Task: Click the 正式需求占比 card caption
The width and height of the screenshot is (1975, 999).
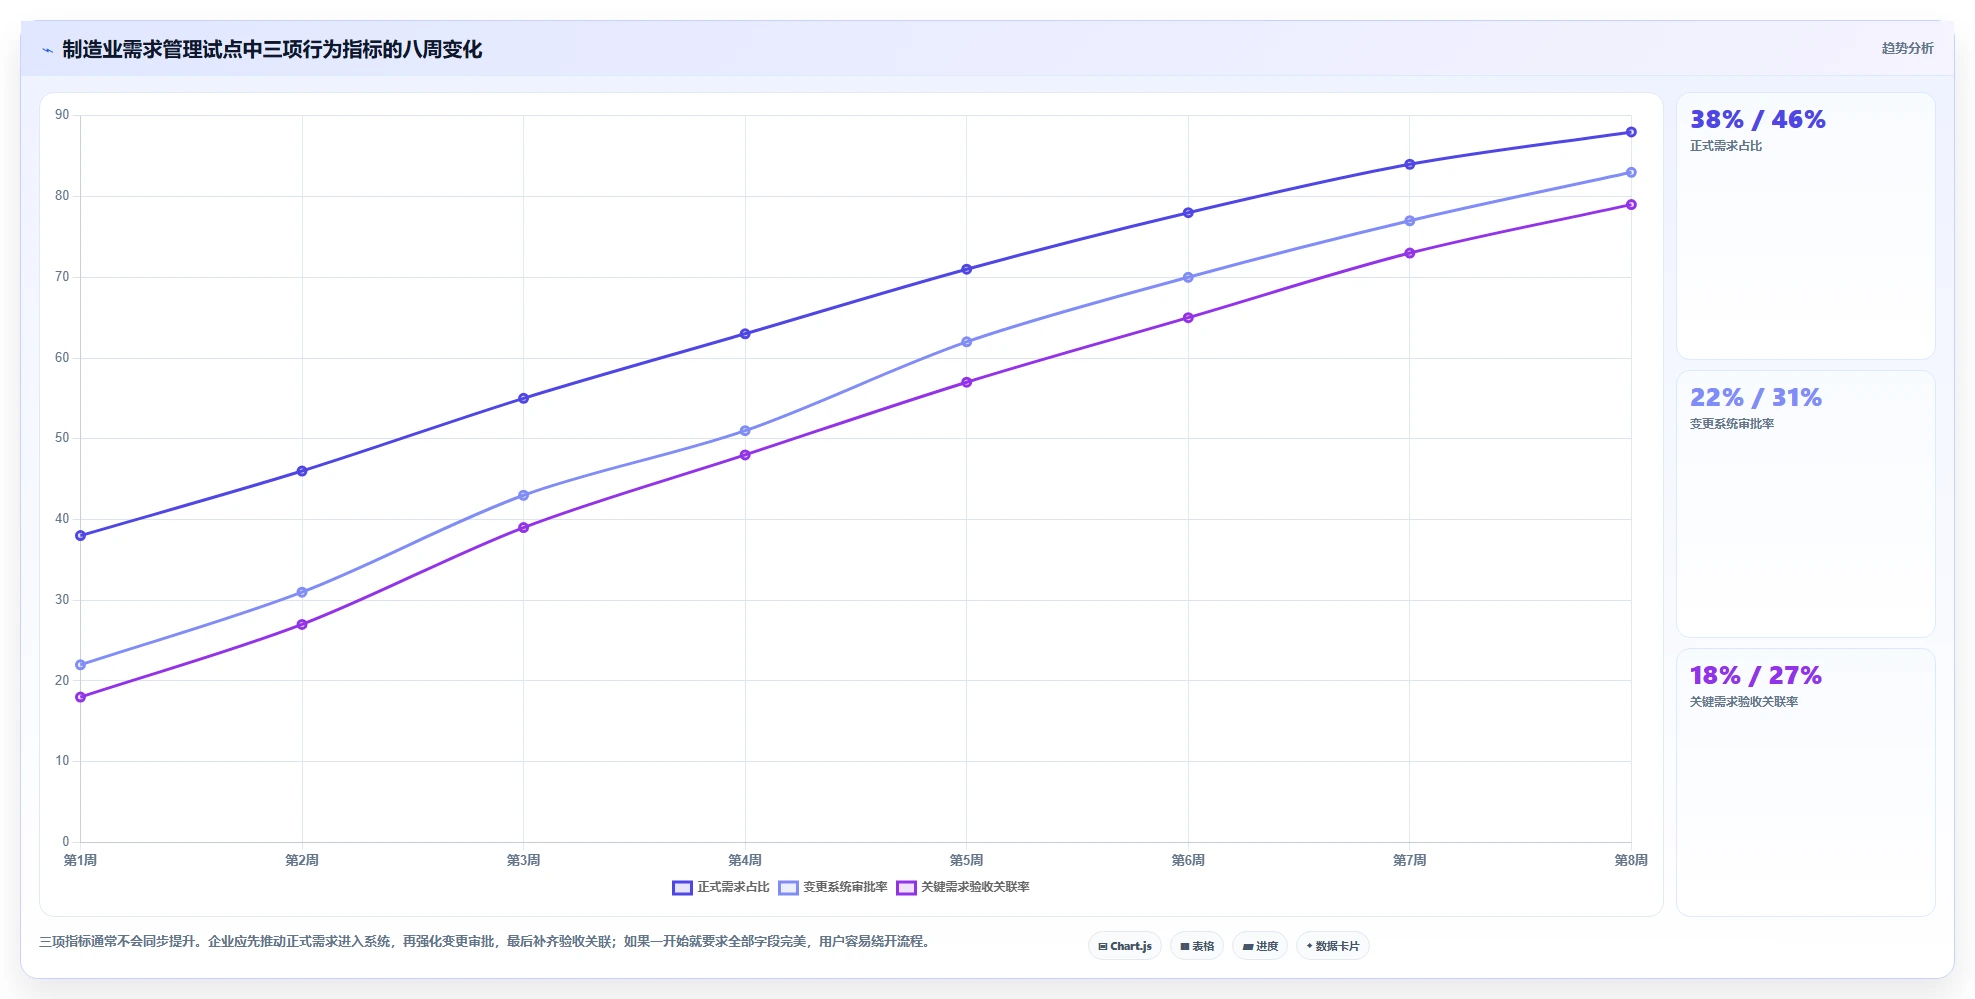Action: (x=1726, y=146)
